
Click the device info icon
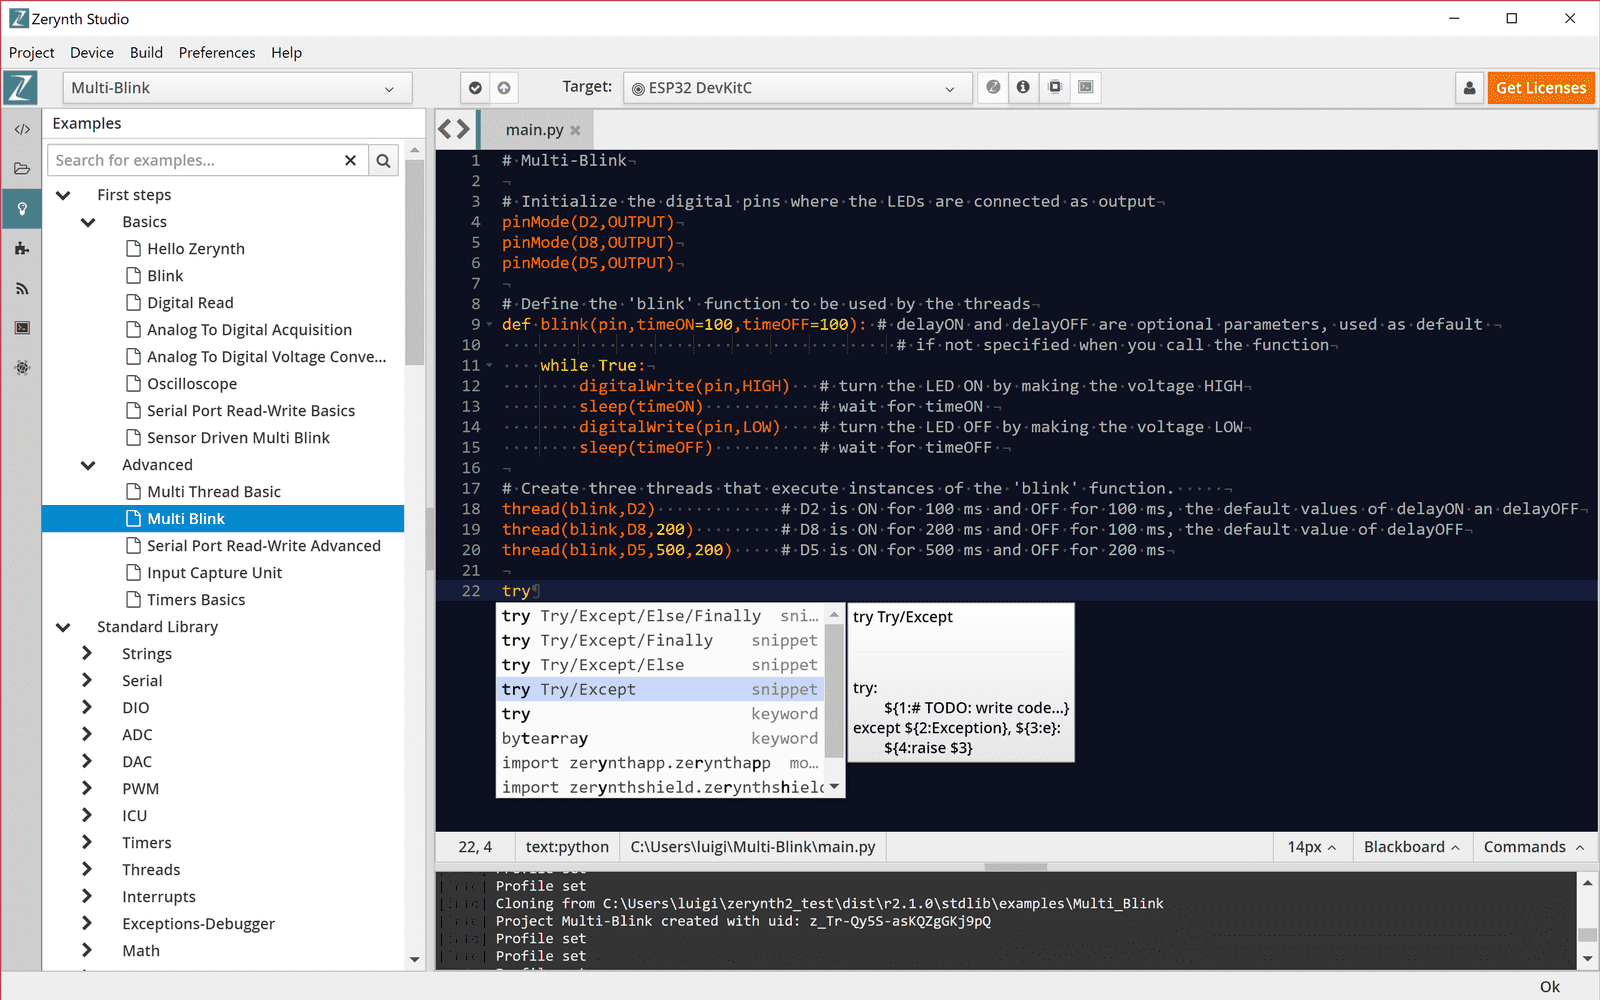pos(1023,87)
